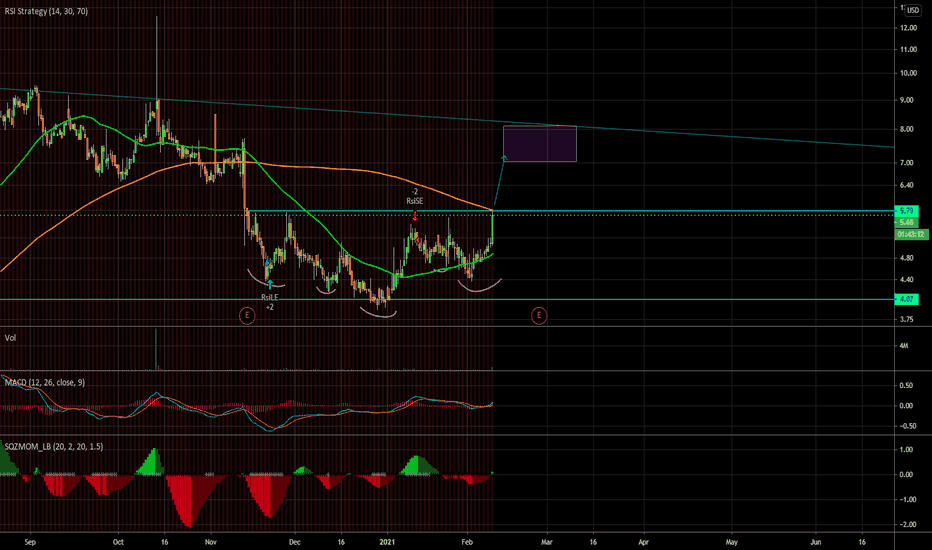
Task: Select the MACD (12, 26, close, 9) legend
Action: (x=45, y=382)
